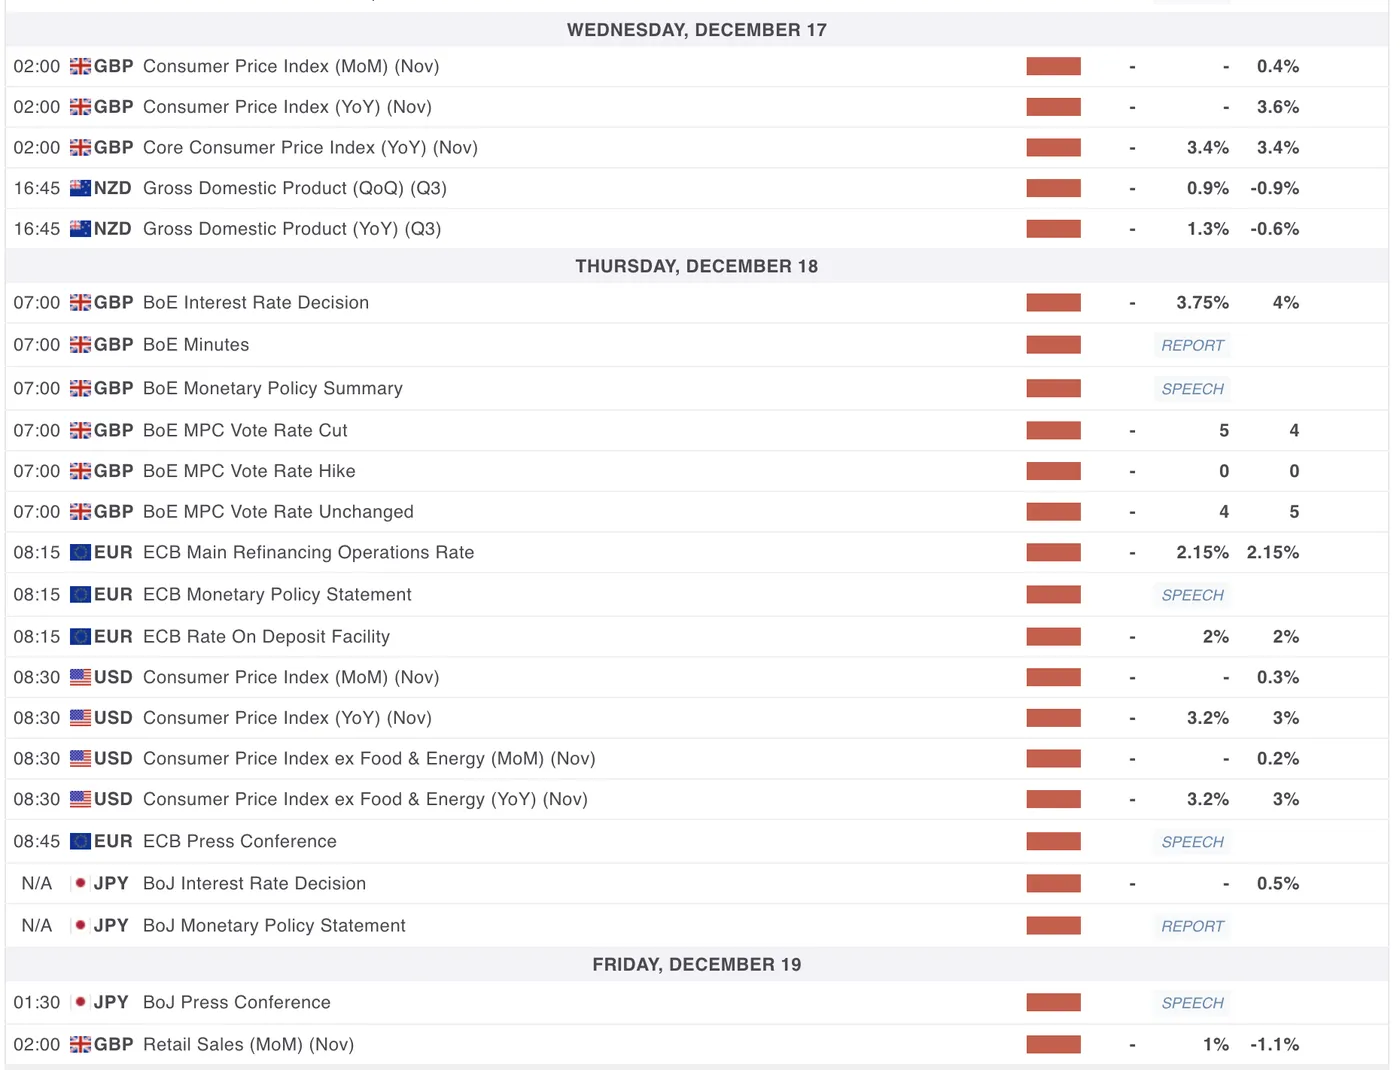Image resolution: width=1400 pixels, height=1070 pixels.
Task: Click Japan flag on BoJ Press Conference row
Action: pyautogui.click(x=80, y=1002)
